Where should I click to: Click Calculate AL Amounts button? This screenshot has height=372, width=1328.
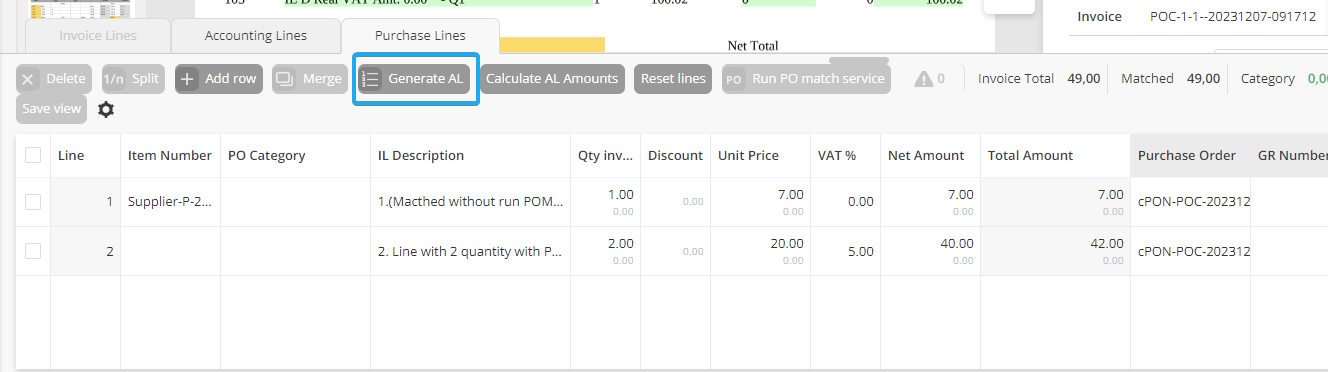tap(552, 79)
